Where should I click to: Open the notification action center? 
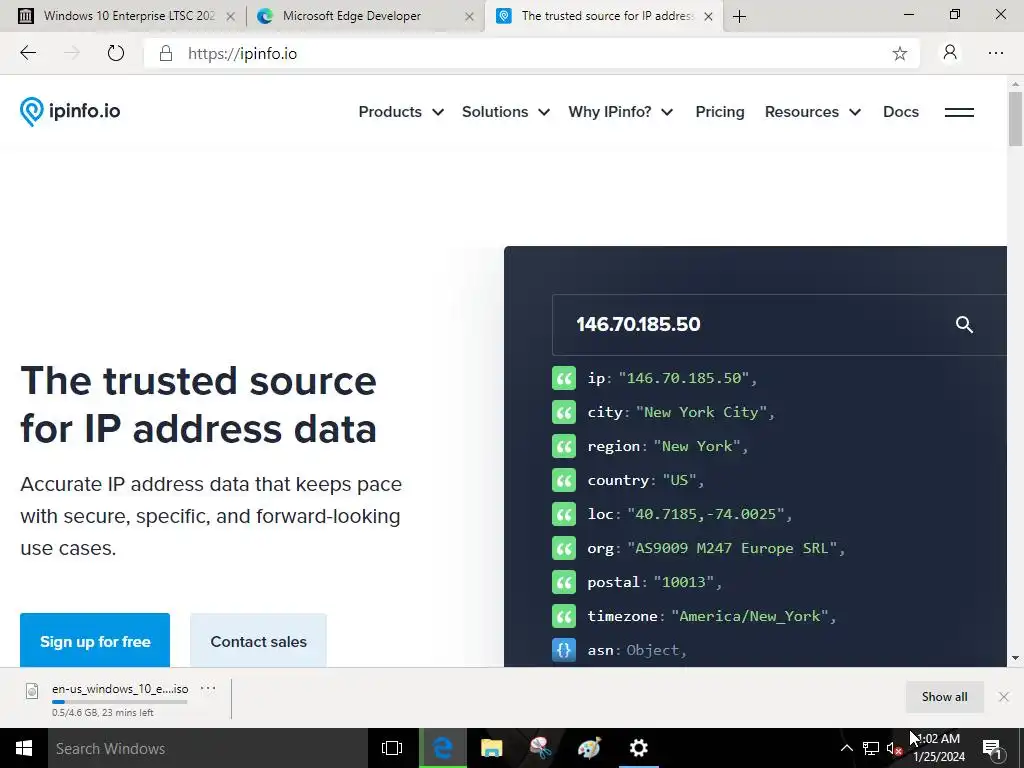point(993,749)
